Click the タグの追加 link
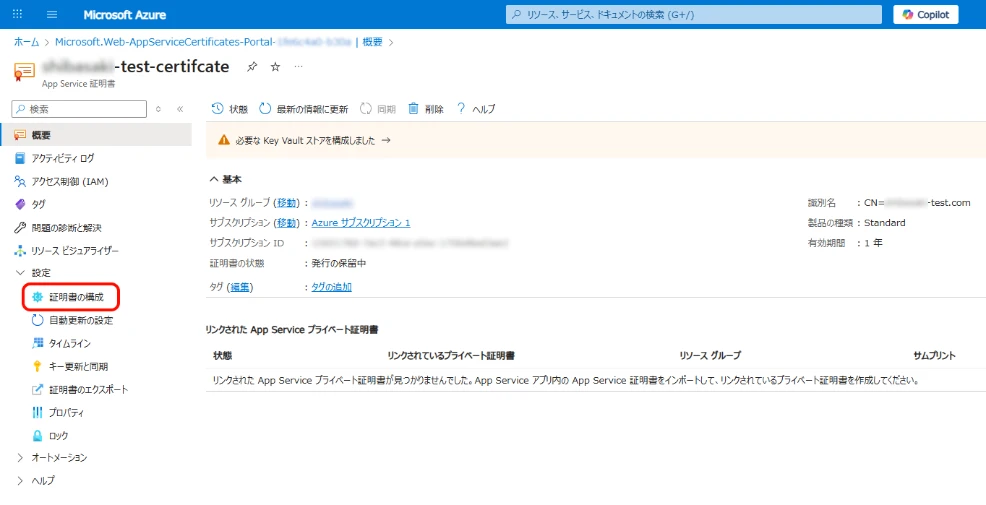 (x=331, y=287)
